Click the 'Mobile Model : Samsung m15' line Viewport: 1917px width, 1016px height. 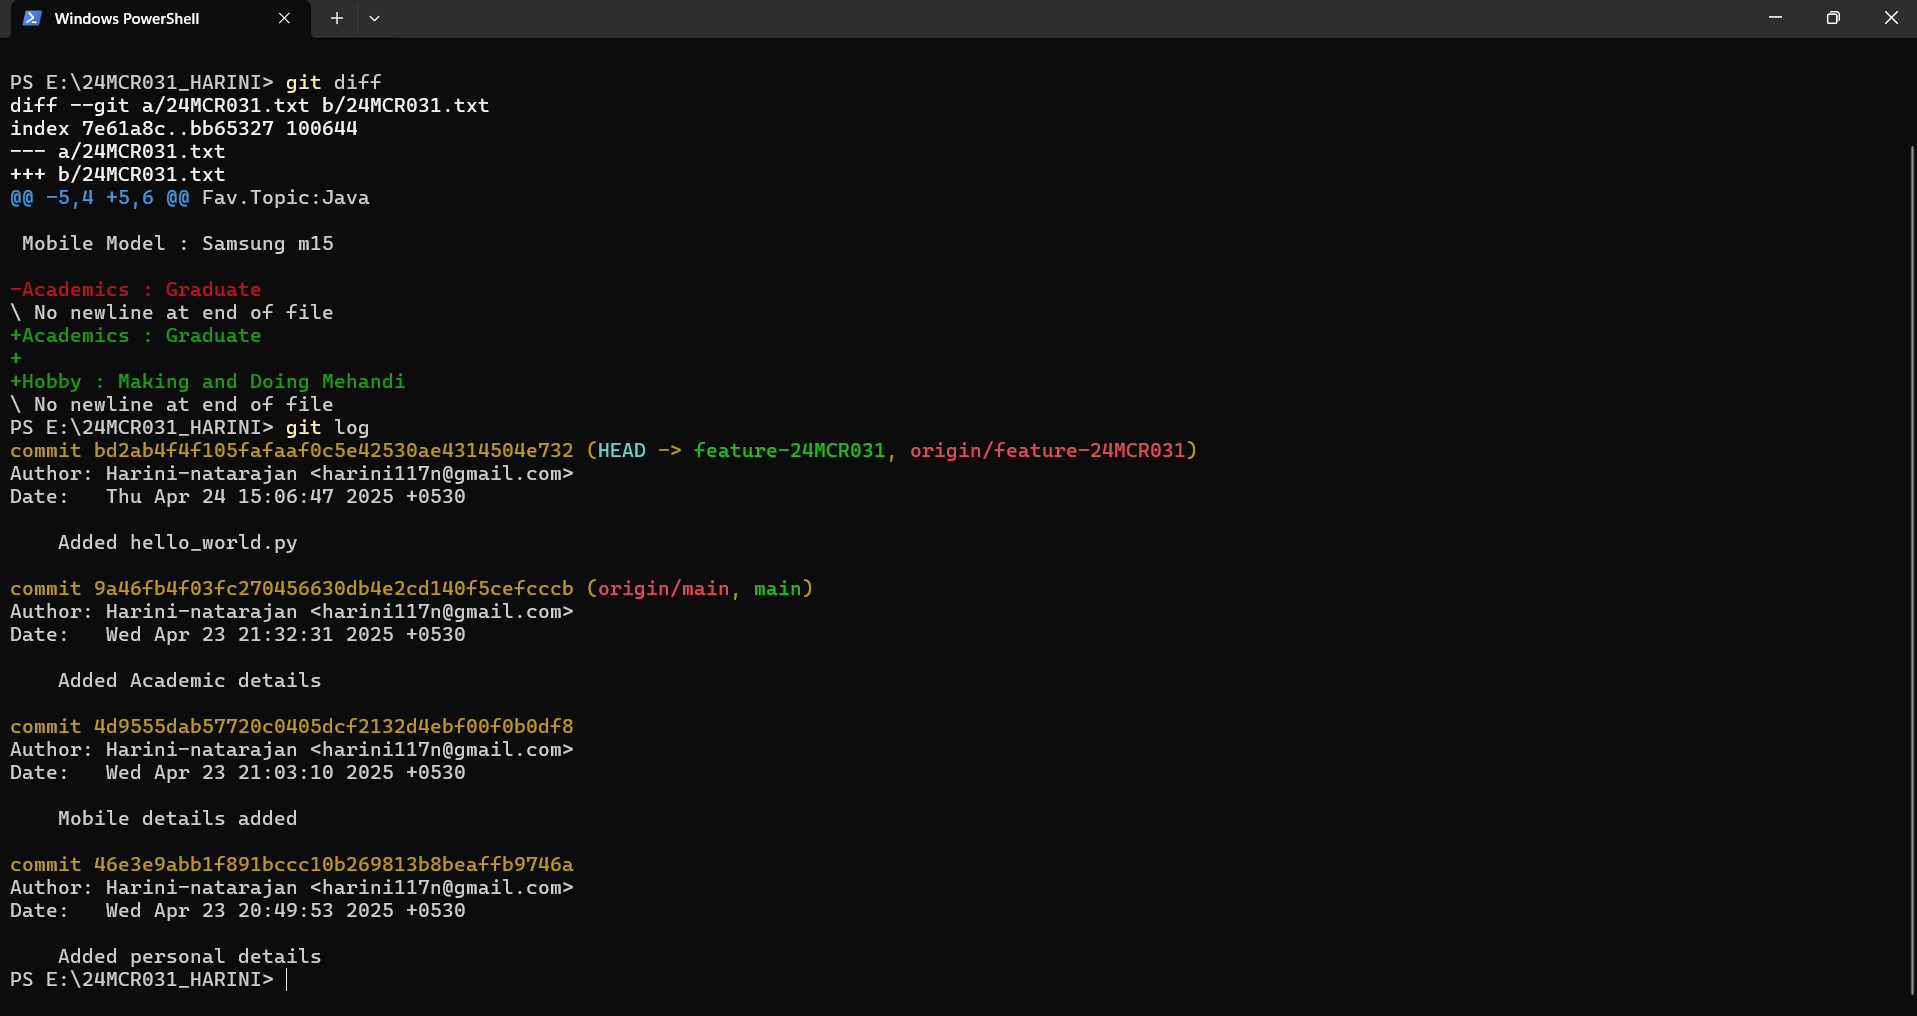tap(178, 244)
